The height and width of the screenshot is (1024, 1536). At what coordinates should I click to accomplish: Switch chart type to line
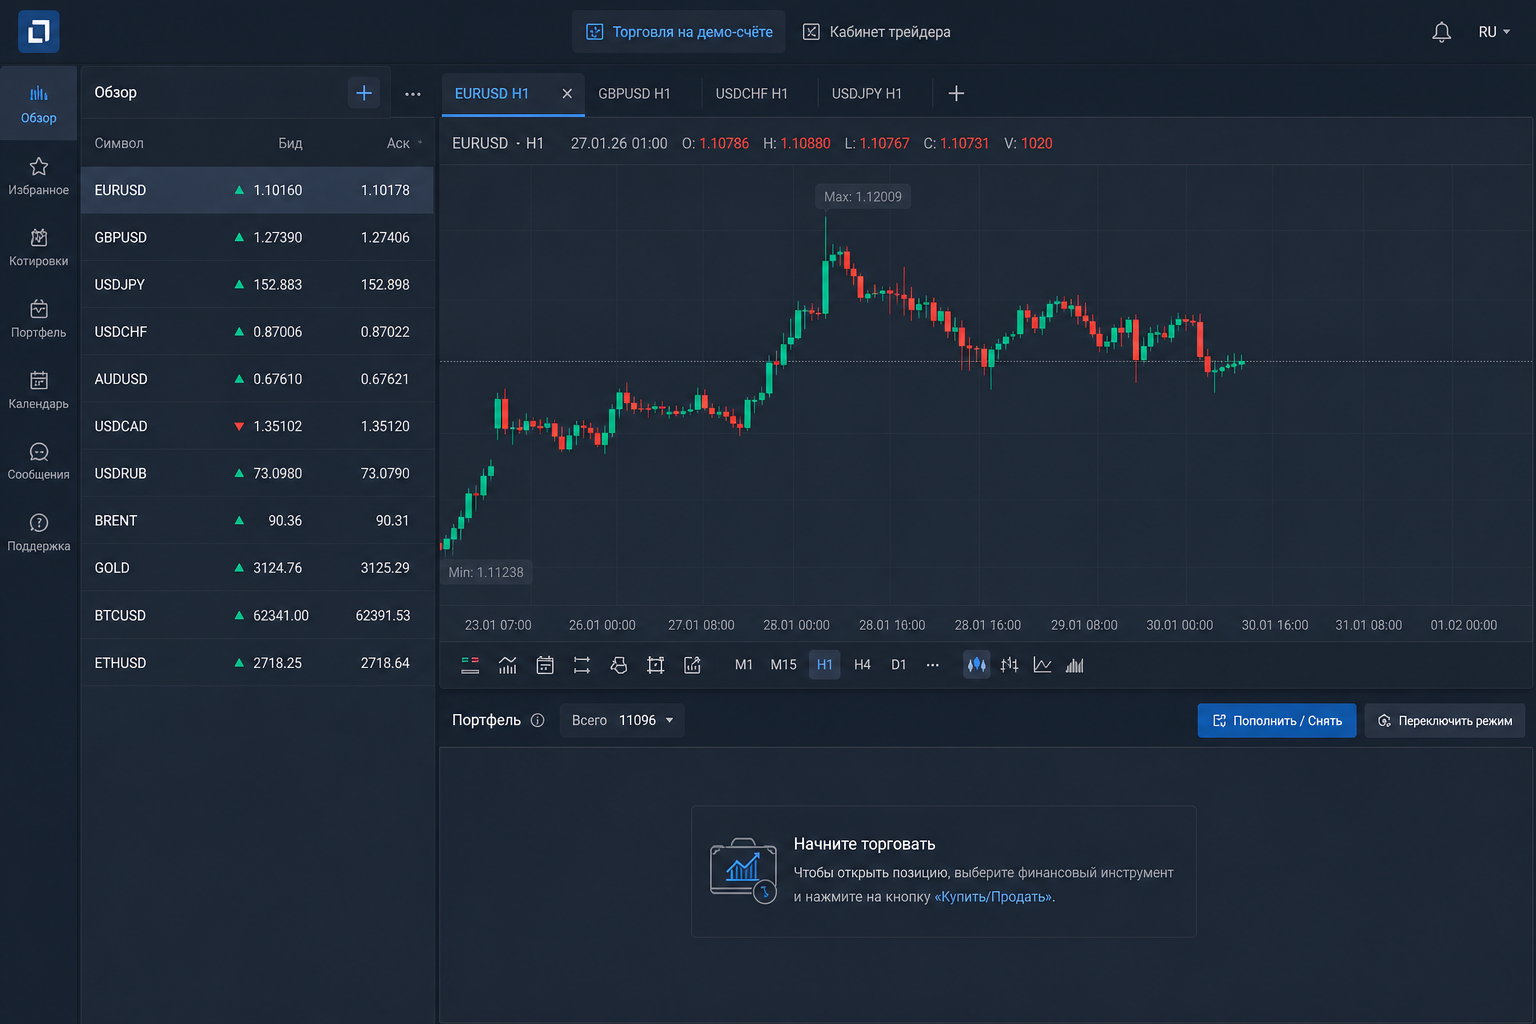point(1042,665)
